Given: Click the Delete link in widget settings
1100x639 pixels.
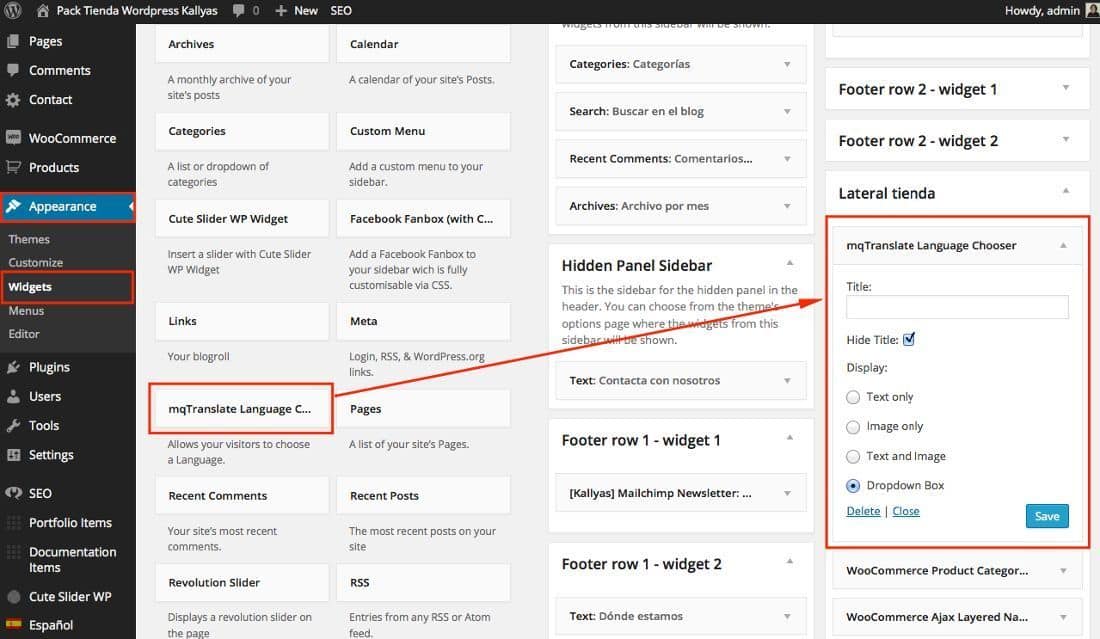Looking at the screenshot, I should pos(863,511).
